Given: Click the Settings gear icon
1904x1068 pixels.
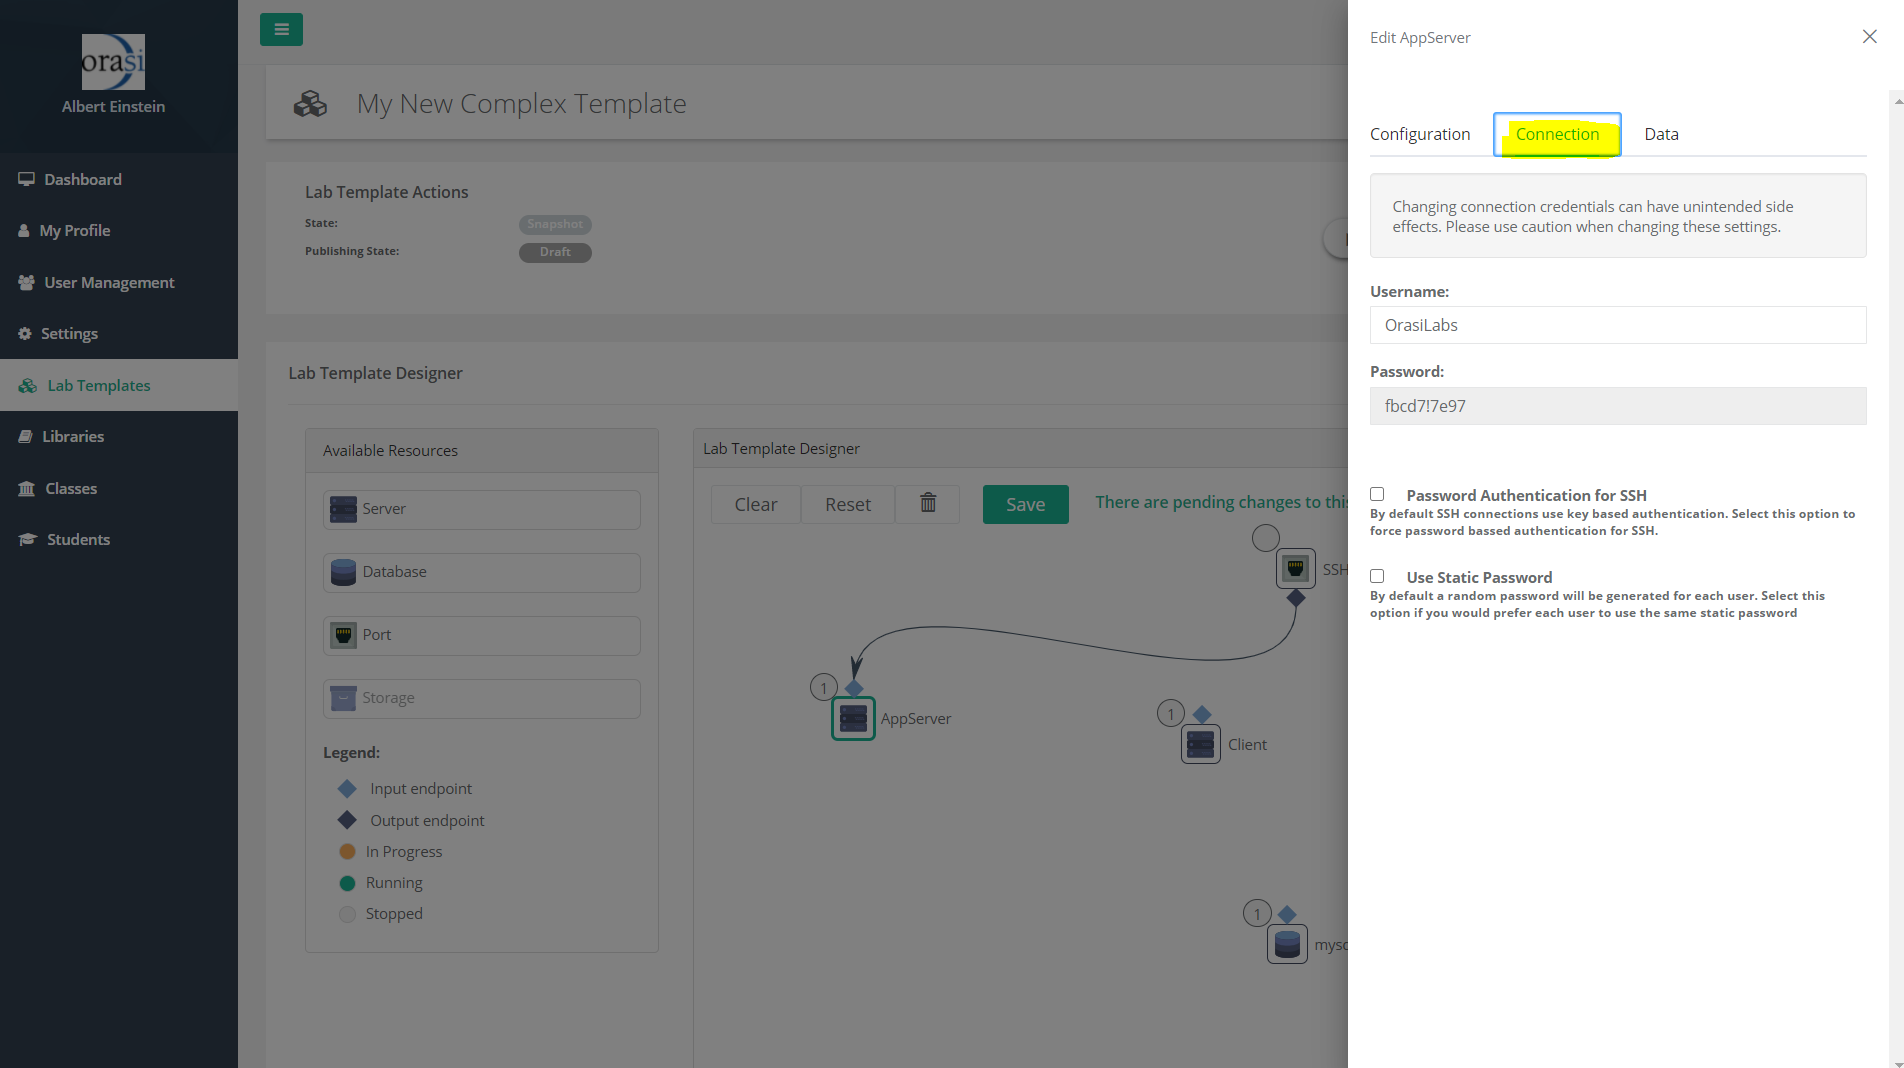Looking at the screenshot, I should [25, 333].
